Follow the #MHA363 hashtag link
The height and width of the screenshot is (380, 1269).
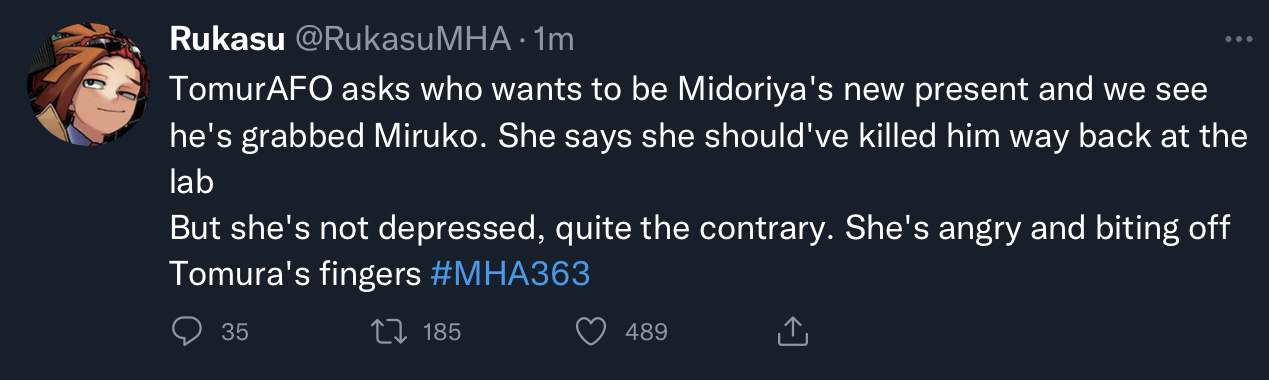tap(510, 275)
